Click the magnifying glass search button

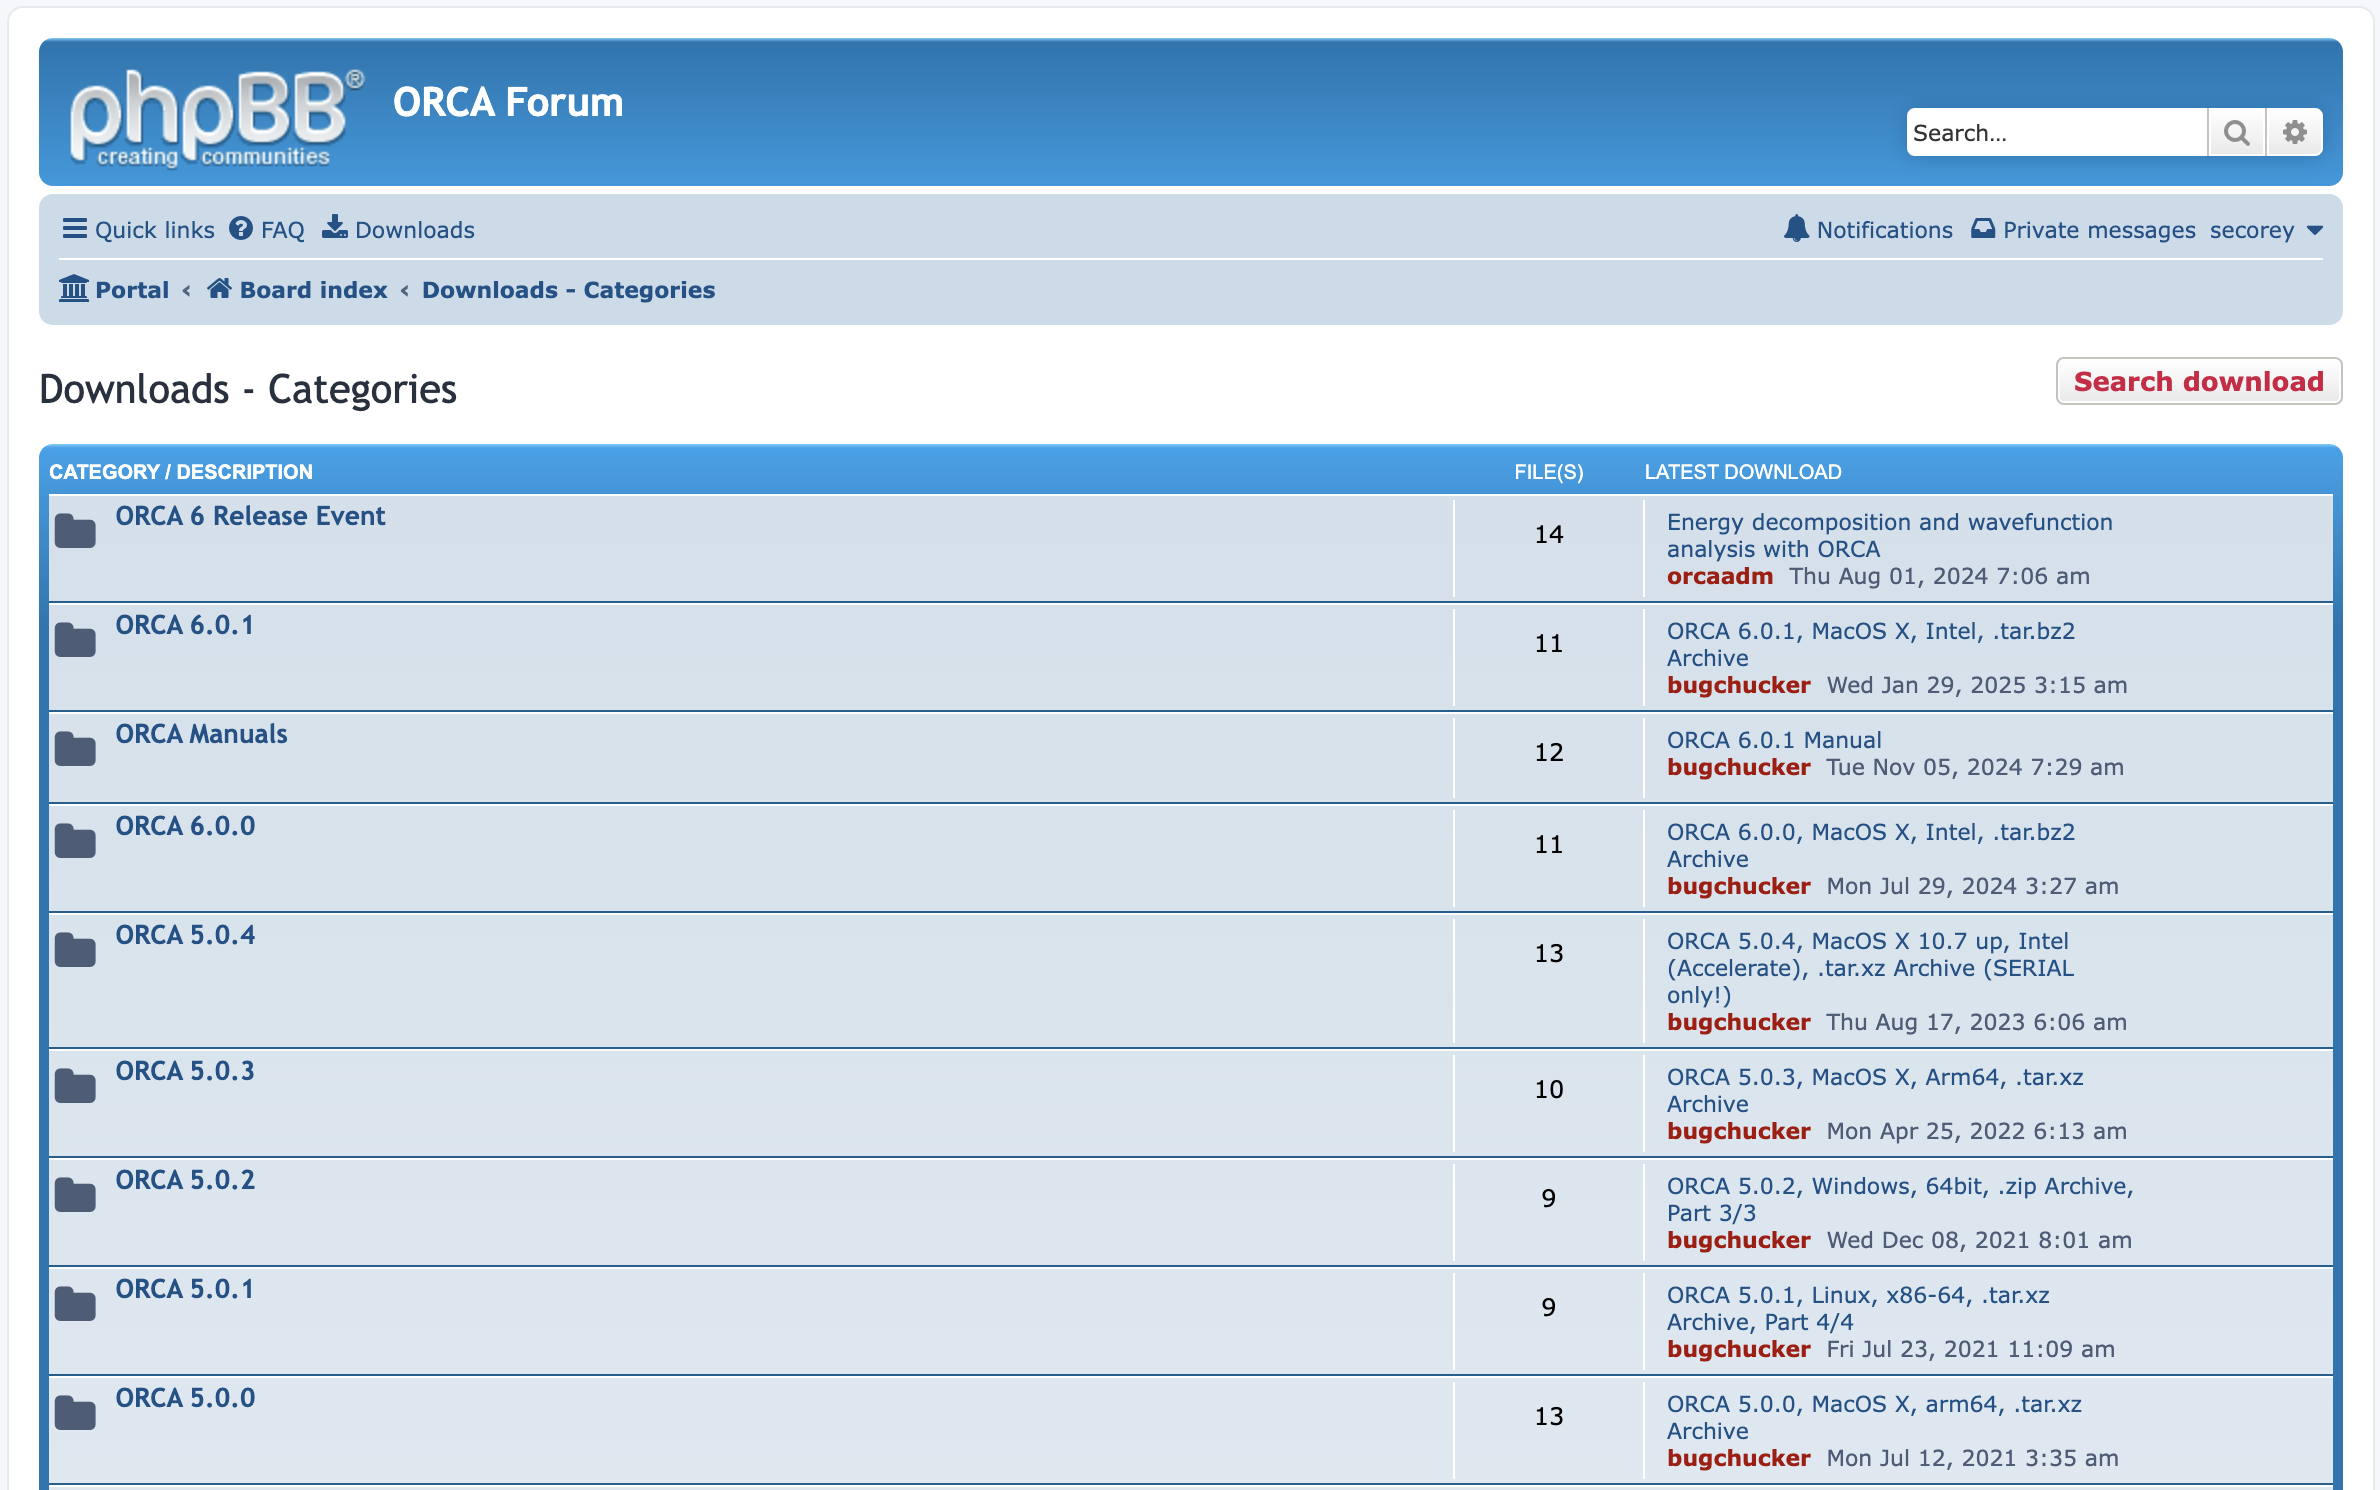pyautogui.click(x=2236, y=132)
